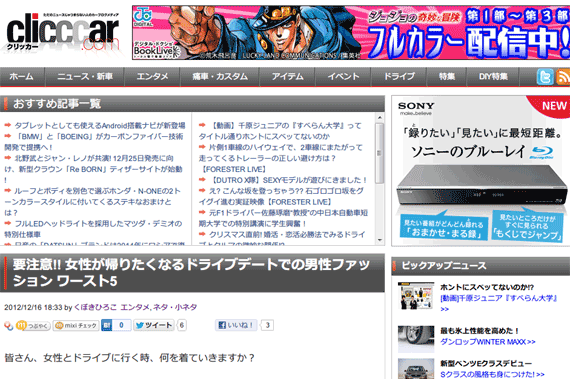
Task: Click the おすすめ記事一覧 section header
Action: click(192, 104)
